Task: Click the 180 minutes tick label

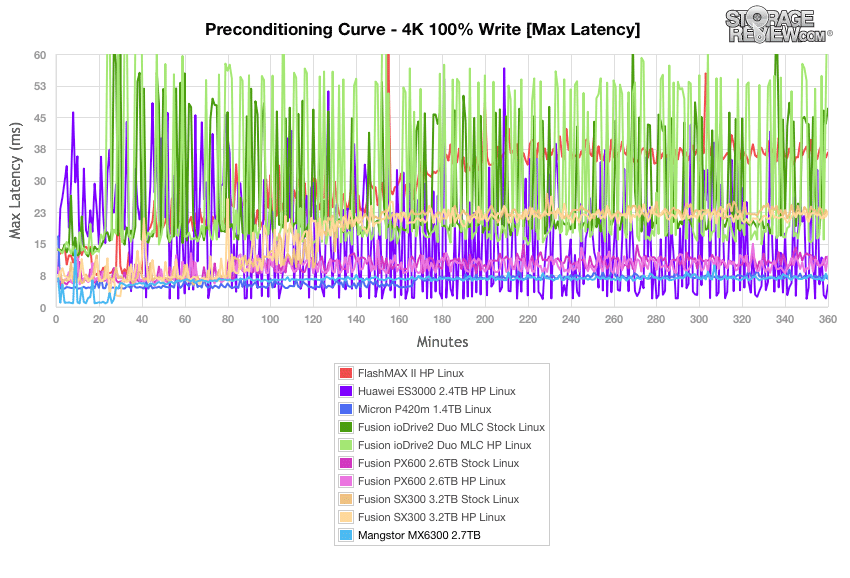Action: pyautogui.click(x=442, y=319)
